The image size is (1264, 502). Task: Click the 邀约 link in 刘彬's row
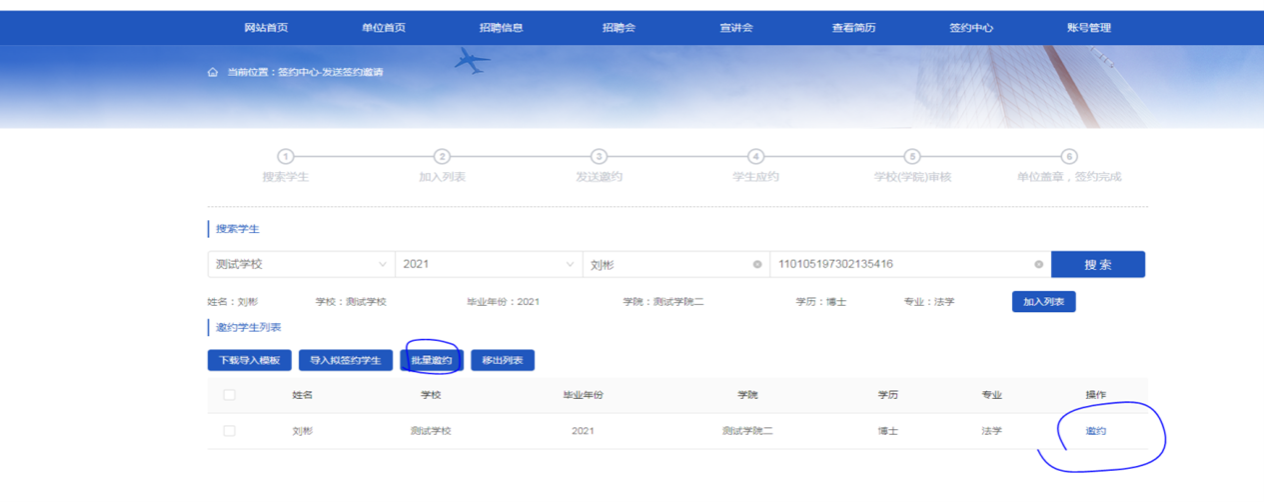tap(1096, 431)
